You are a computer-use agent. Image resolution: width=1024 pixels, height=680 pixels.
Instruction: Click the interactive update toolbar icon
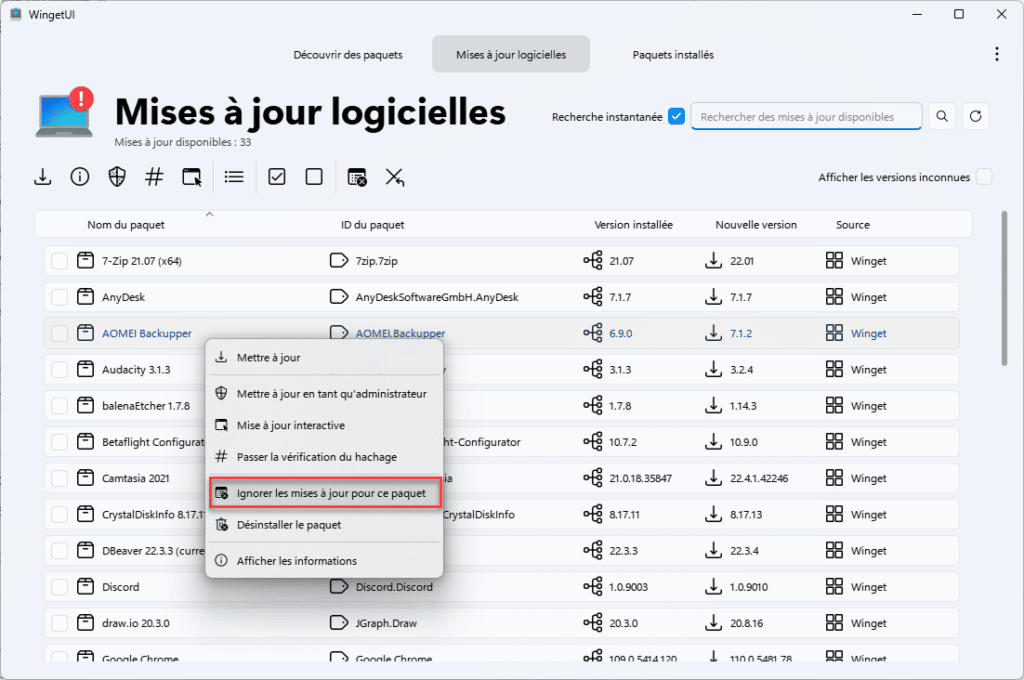pyautogui.click(x=191, y=177)
